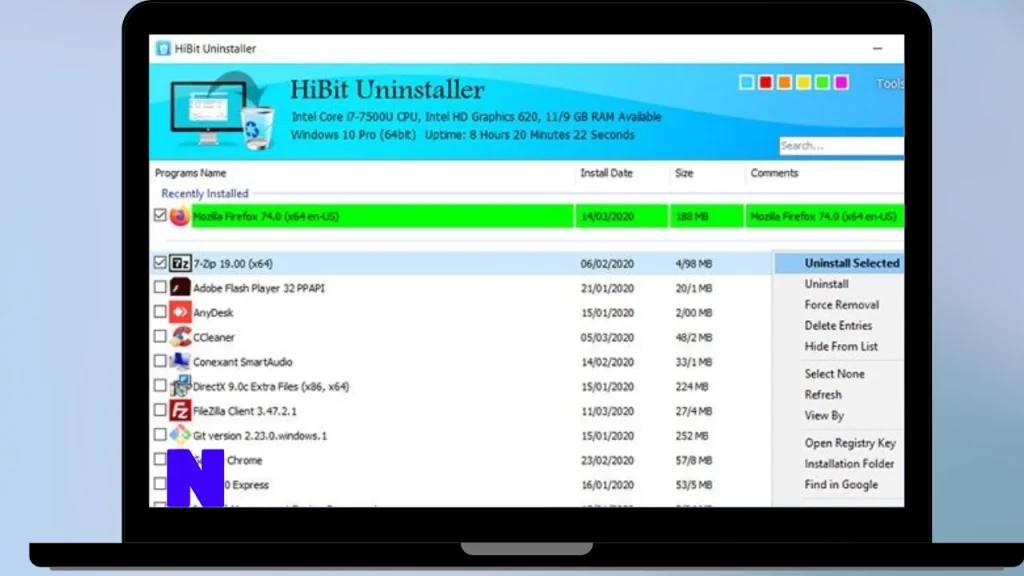Check the AnyDesk checkbox
1024x576 pixels.
[x=160, y=312]
